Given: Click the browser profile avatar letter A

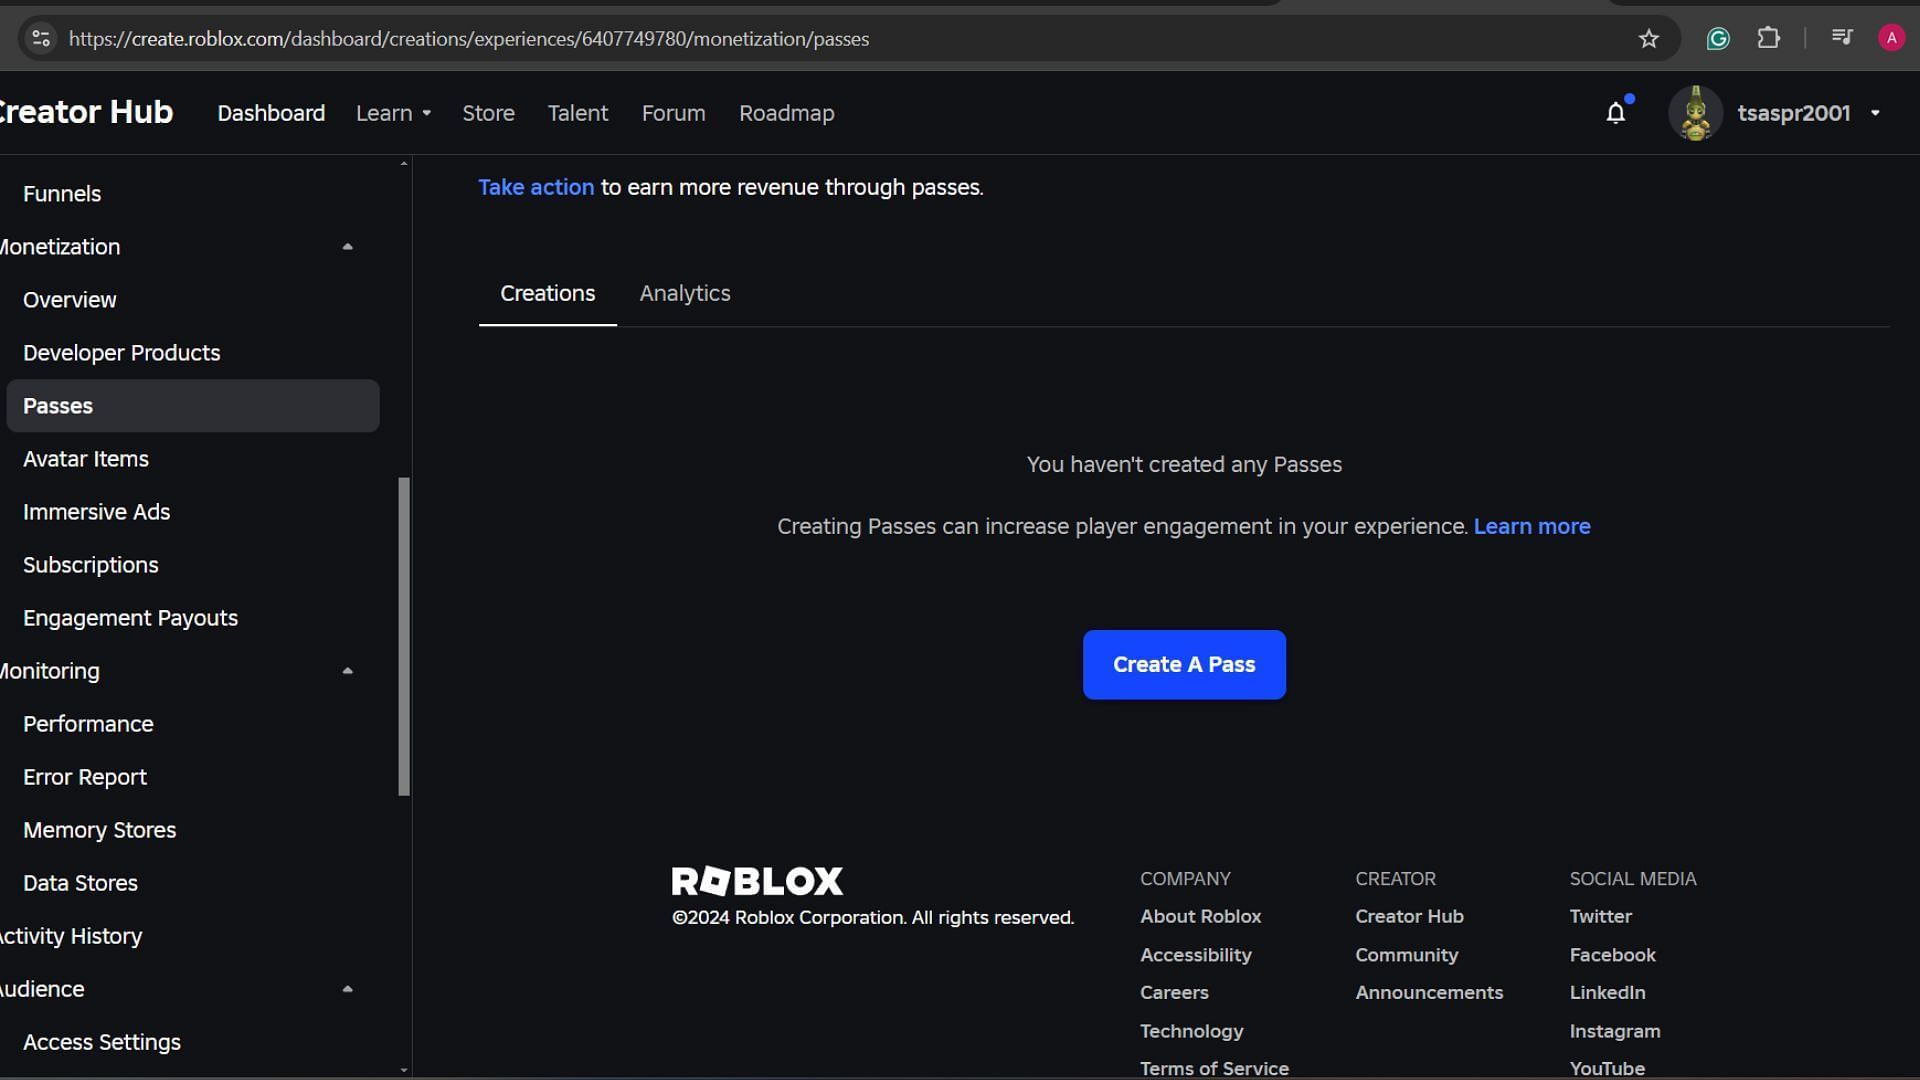Looking at the screenshot, I should pyautogui.click(x=1890, y=38).
